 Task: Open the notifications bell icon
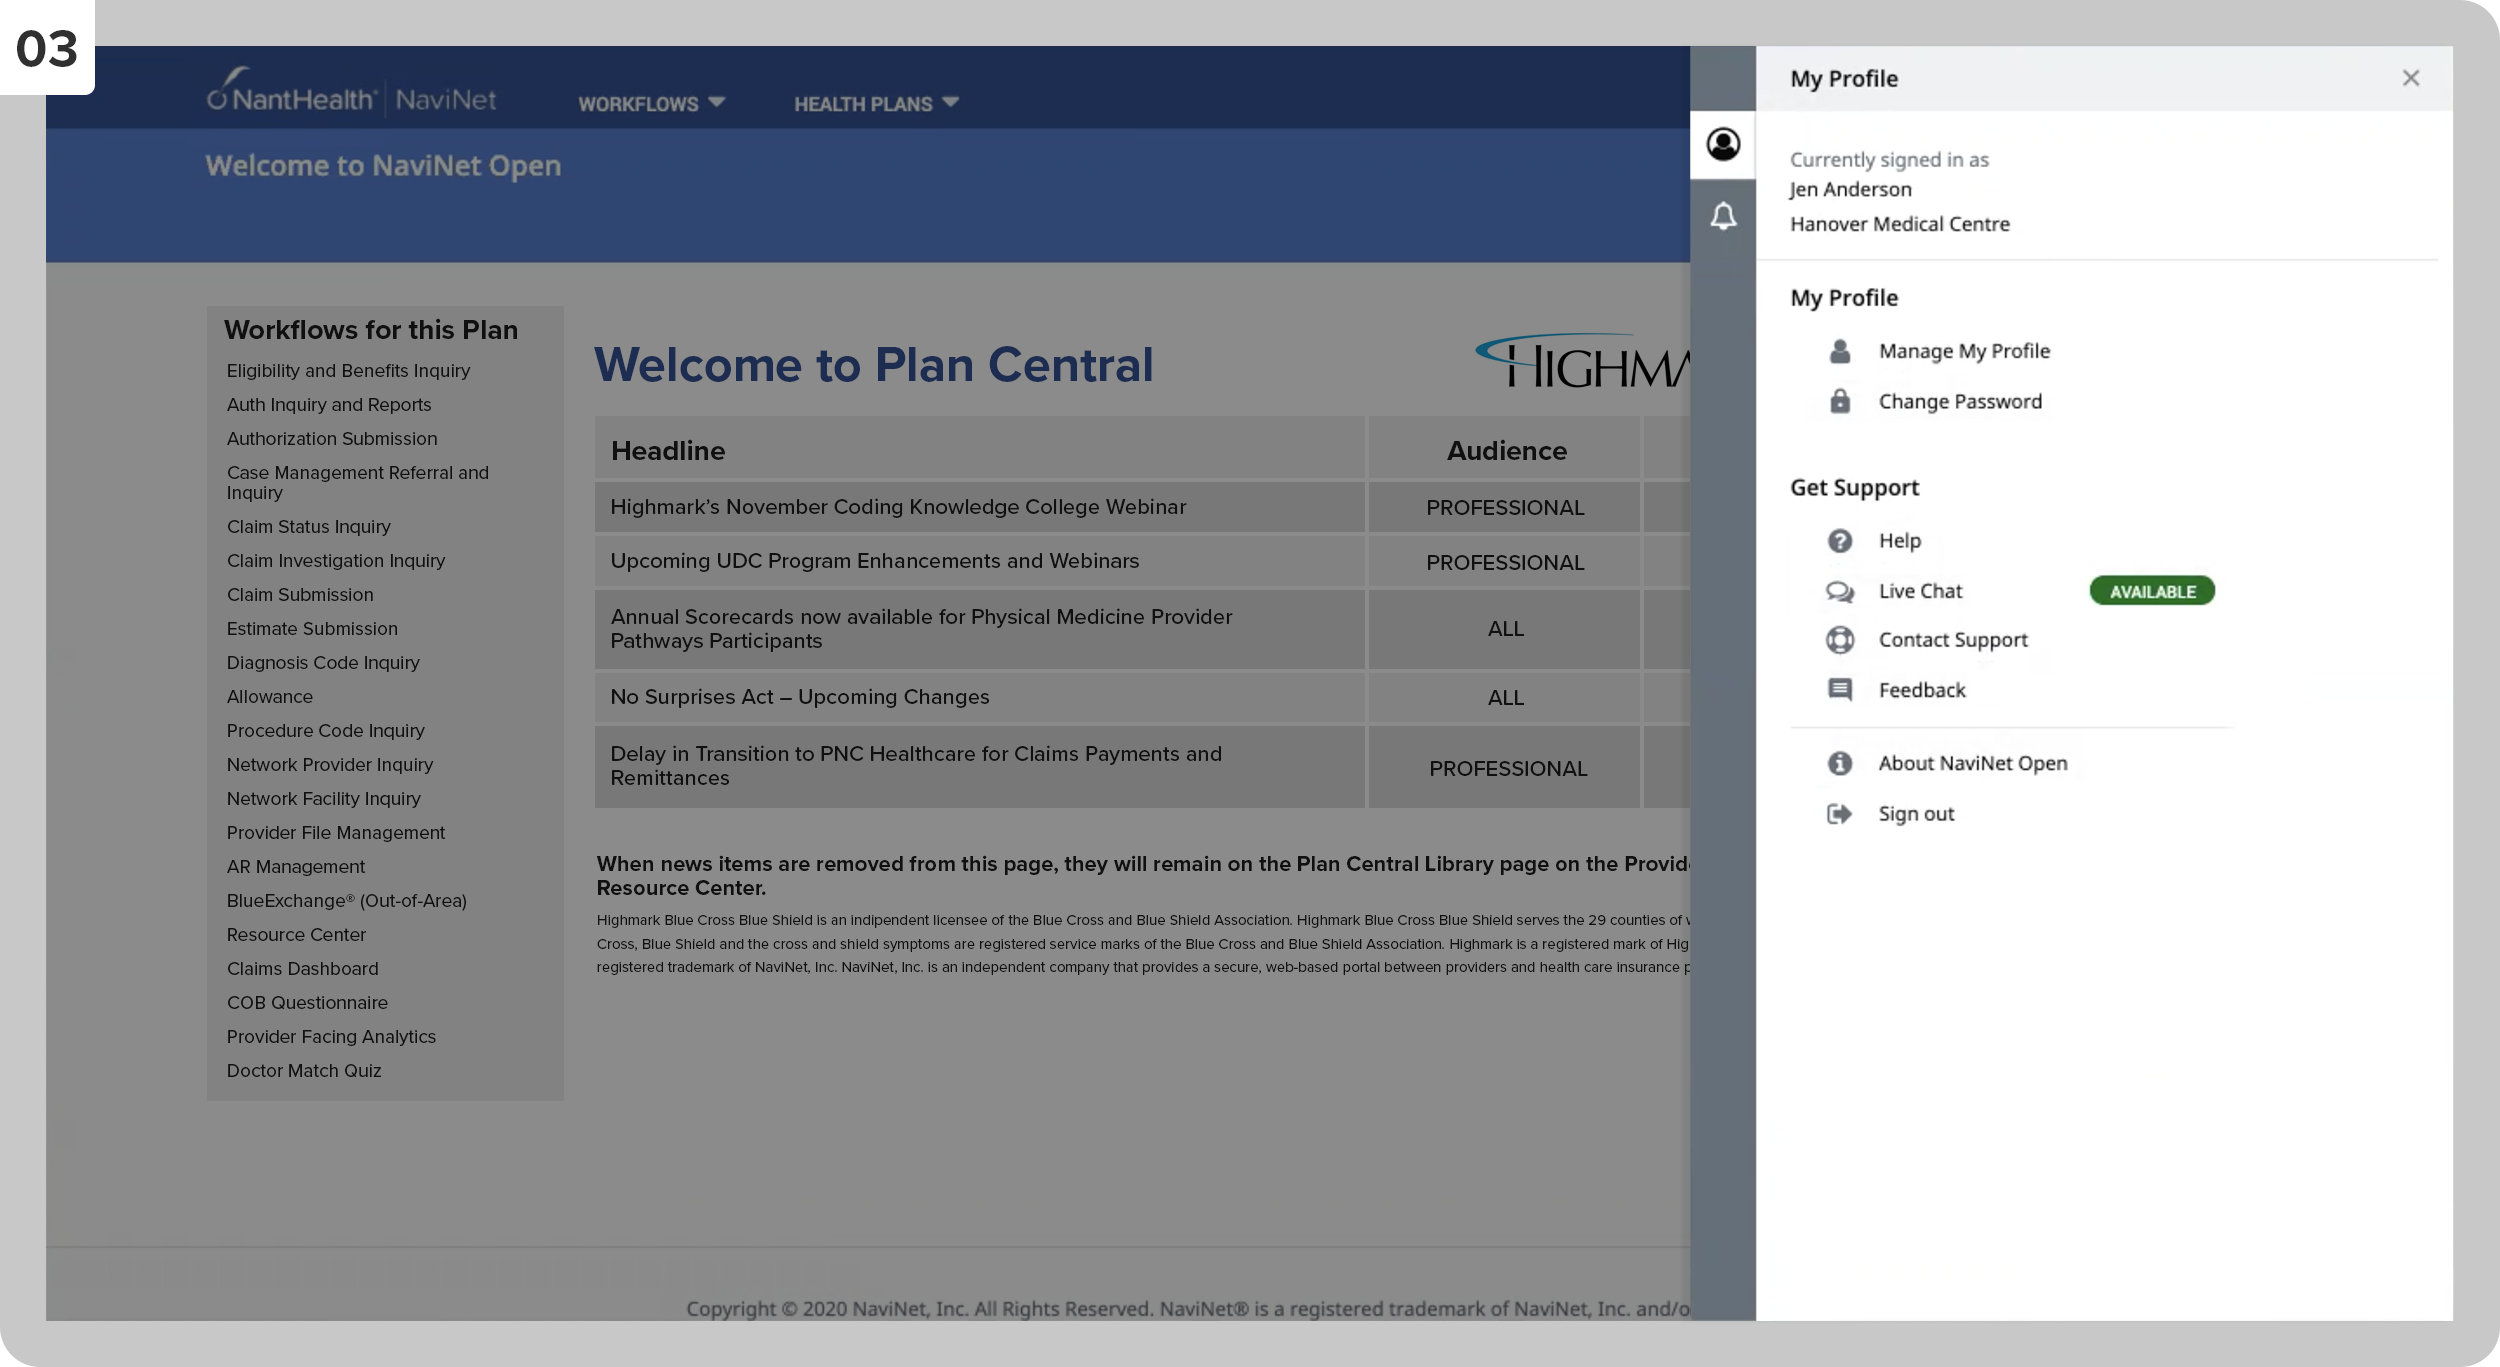click(x=1722, y=216)
